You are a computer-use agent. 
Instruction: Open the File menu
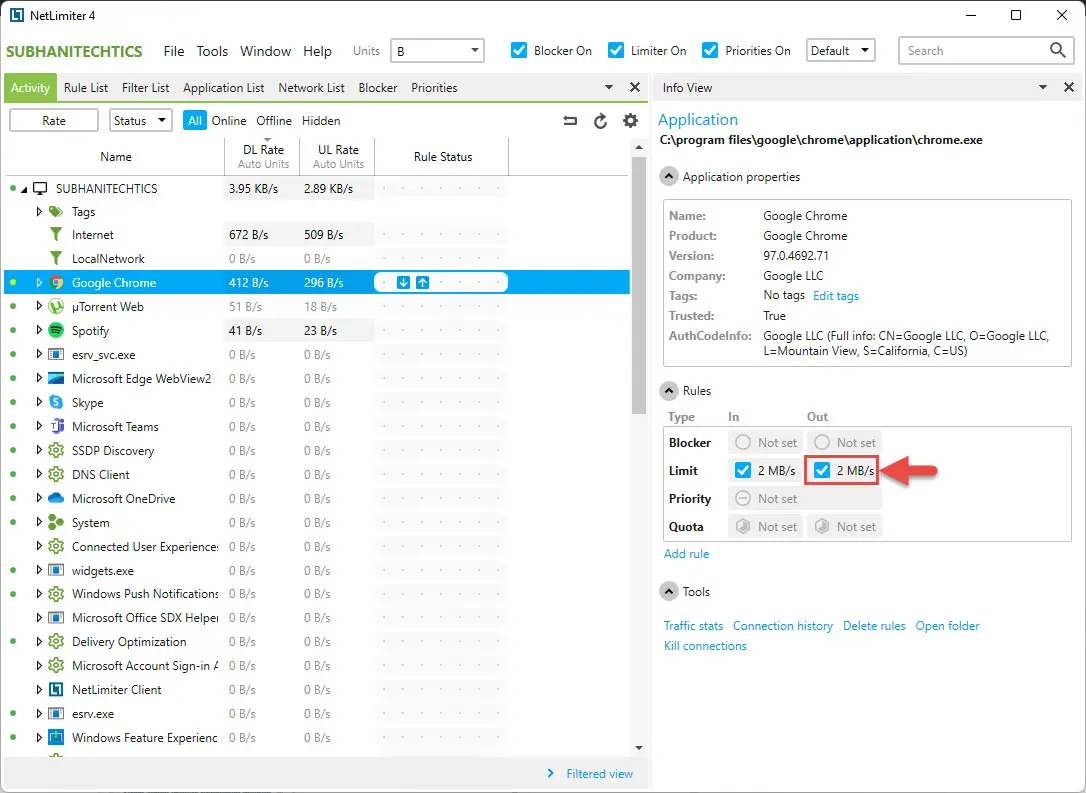click(x=174, y=51)
